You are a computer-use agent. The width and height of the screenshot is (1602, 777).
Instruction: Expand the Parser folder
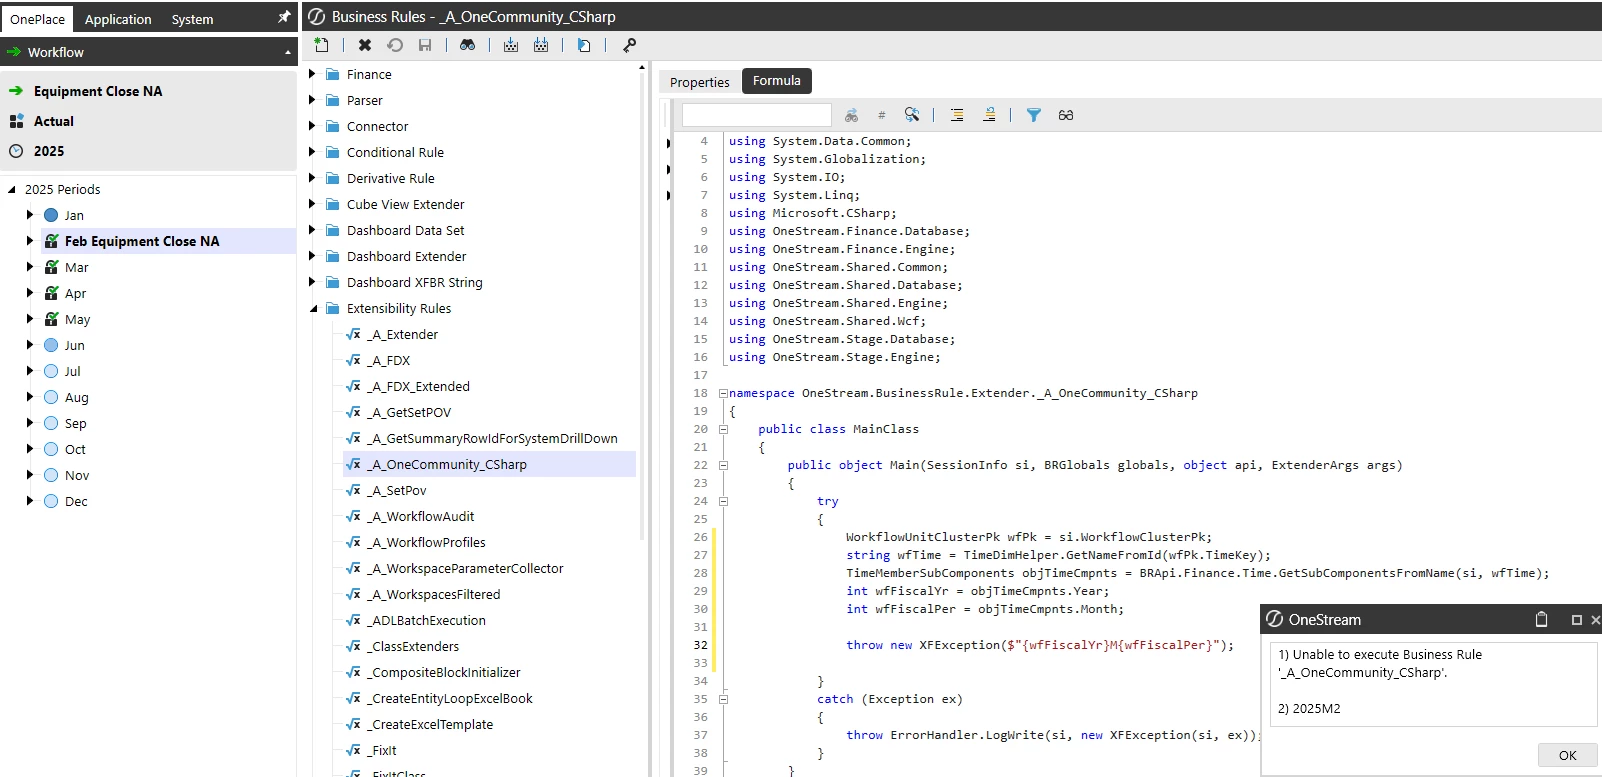click(x=312, y=100)
